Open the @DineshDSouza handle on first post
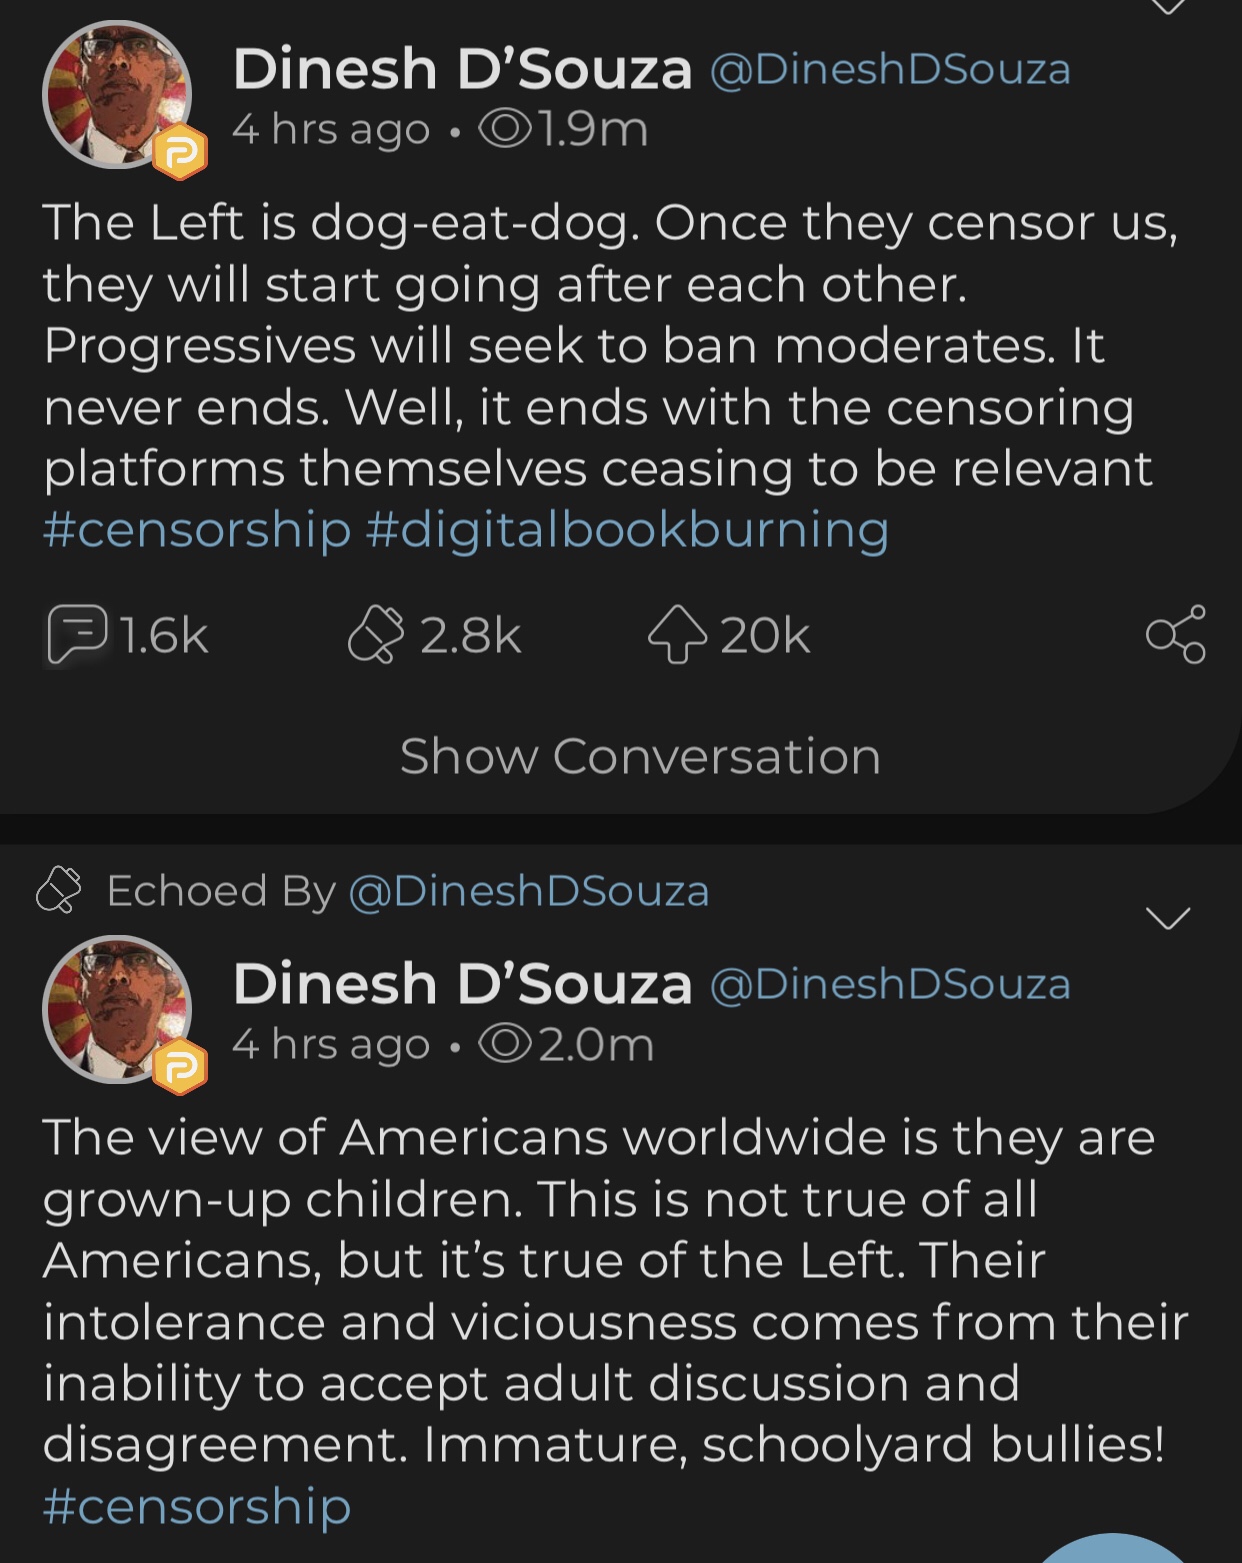Viewport: 1242px width, 1563px height. click(890, 70)
